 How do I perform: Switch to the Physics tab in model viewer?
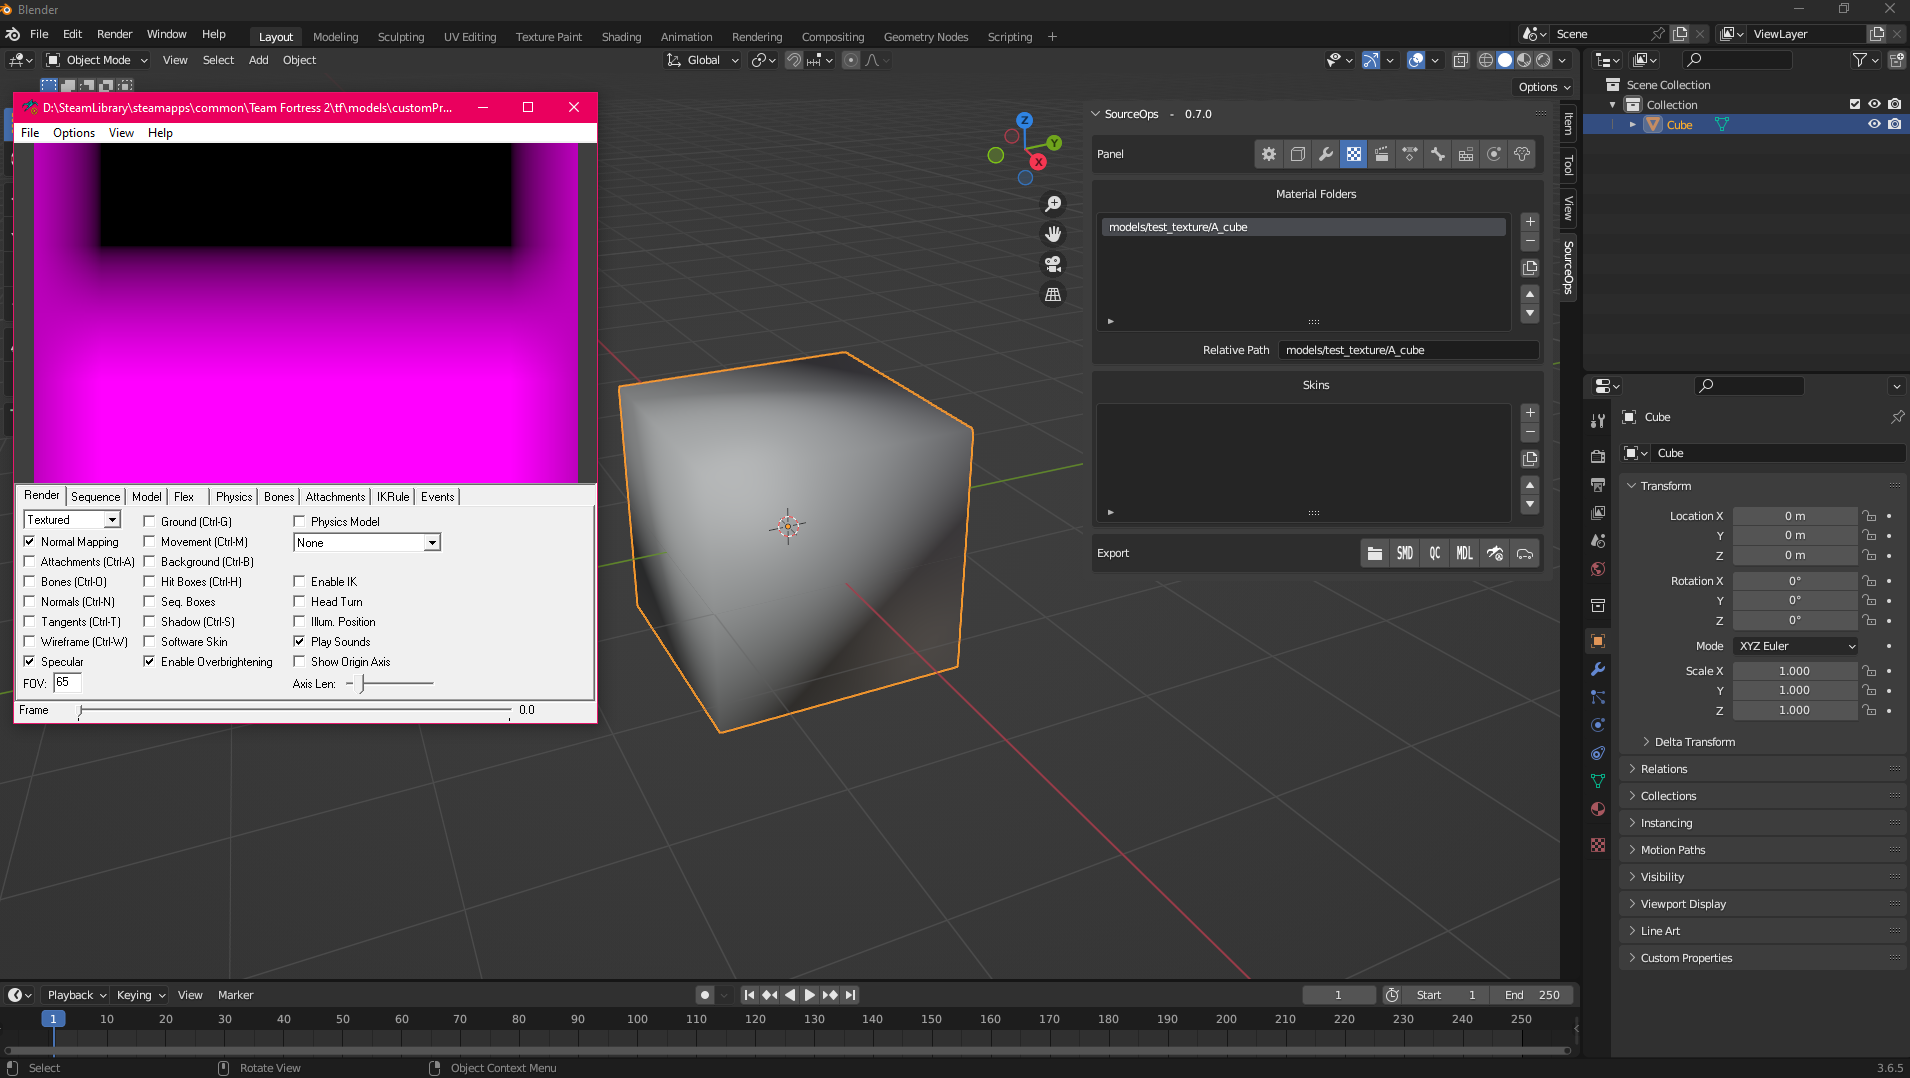pyautogui.click(x=234, y=497)
